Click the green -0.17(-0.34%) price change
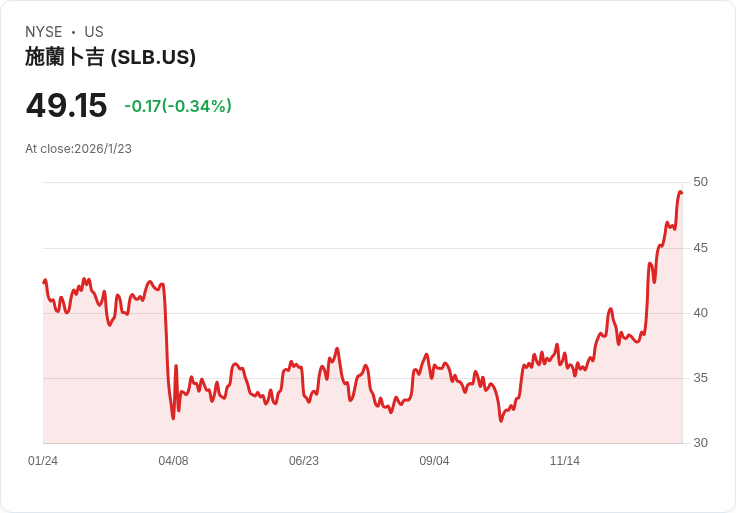The height and width of the screenshot is (513, 736). point(178,106)
